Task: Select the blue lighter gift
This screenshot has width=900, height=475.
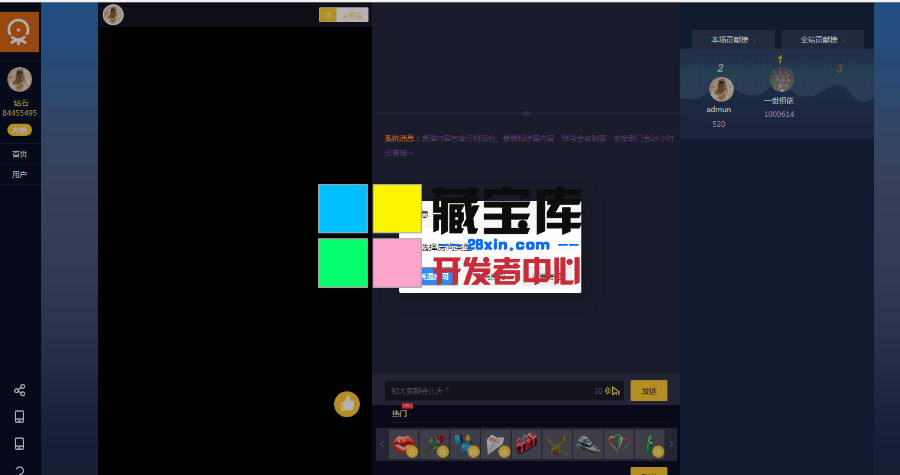Action: 465,444
